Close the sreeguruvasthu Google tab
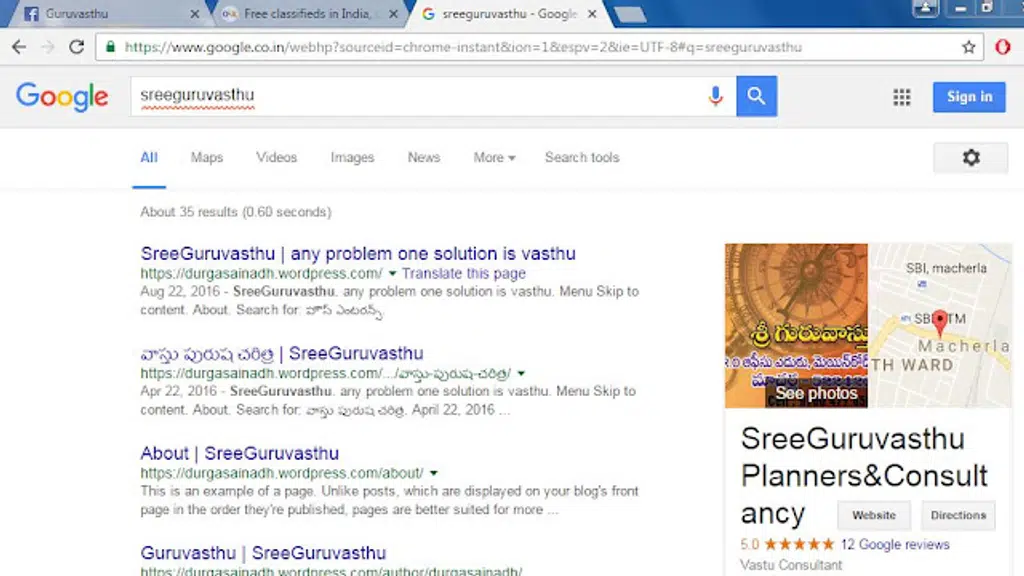This screenshot has height=576, width=1024. pyautogui.click(x=592, y=14)
